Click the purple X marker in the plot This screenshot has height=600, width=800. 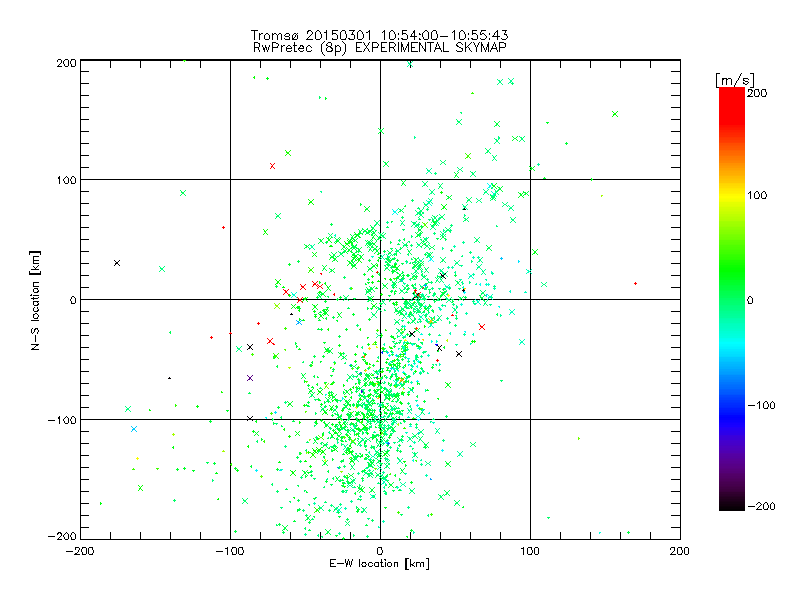[250, 378]
